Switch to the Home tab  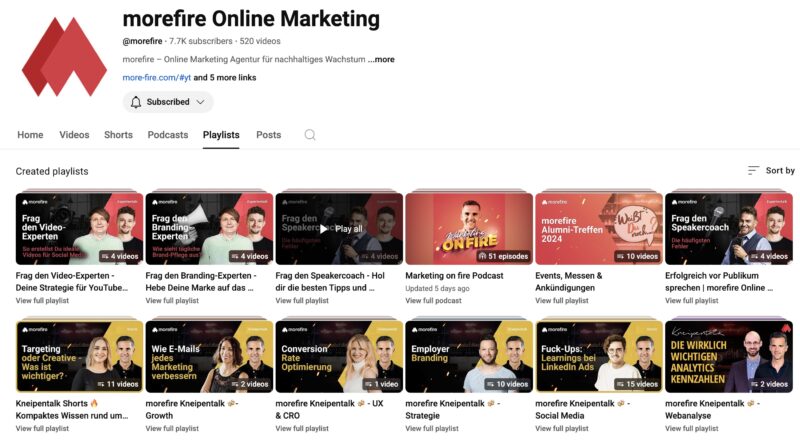pos(30,135)
